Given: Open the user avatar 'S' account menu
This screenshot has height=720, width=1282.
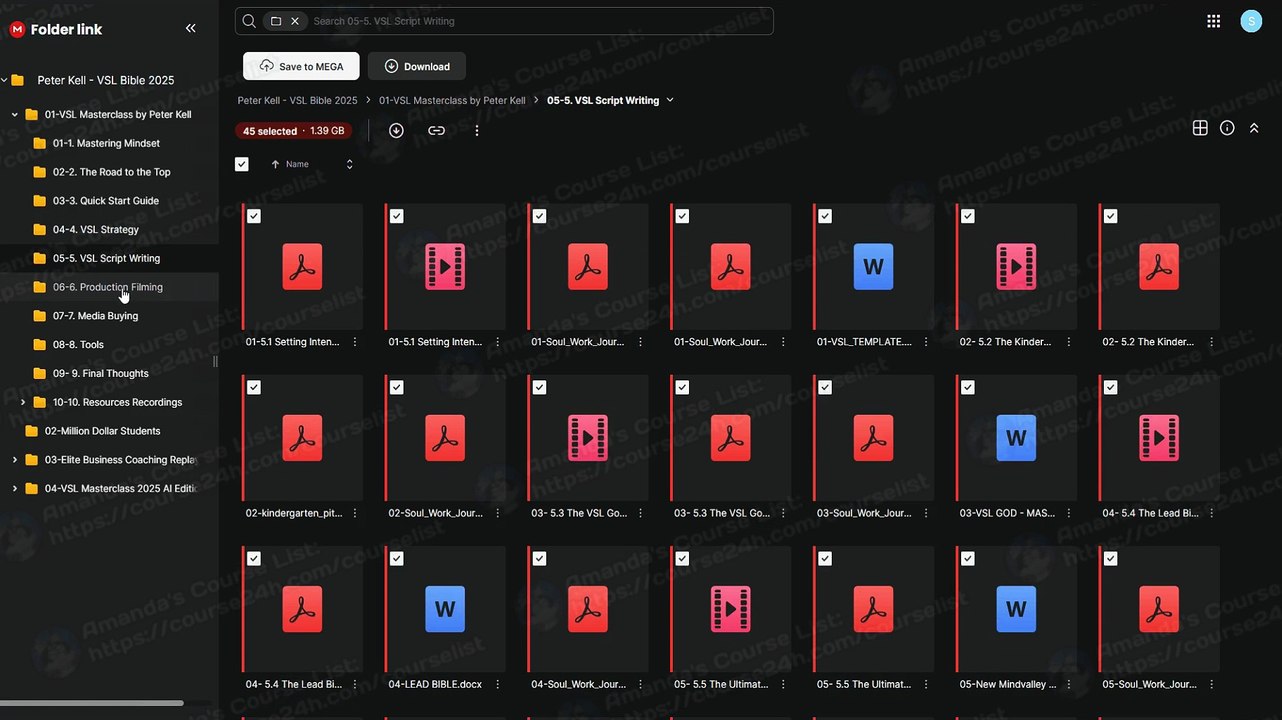Looking at the screenshot, I should [1251, 21].
